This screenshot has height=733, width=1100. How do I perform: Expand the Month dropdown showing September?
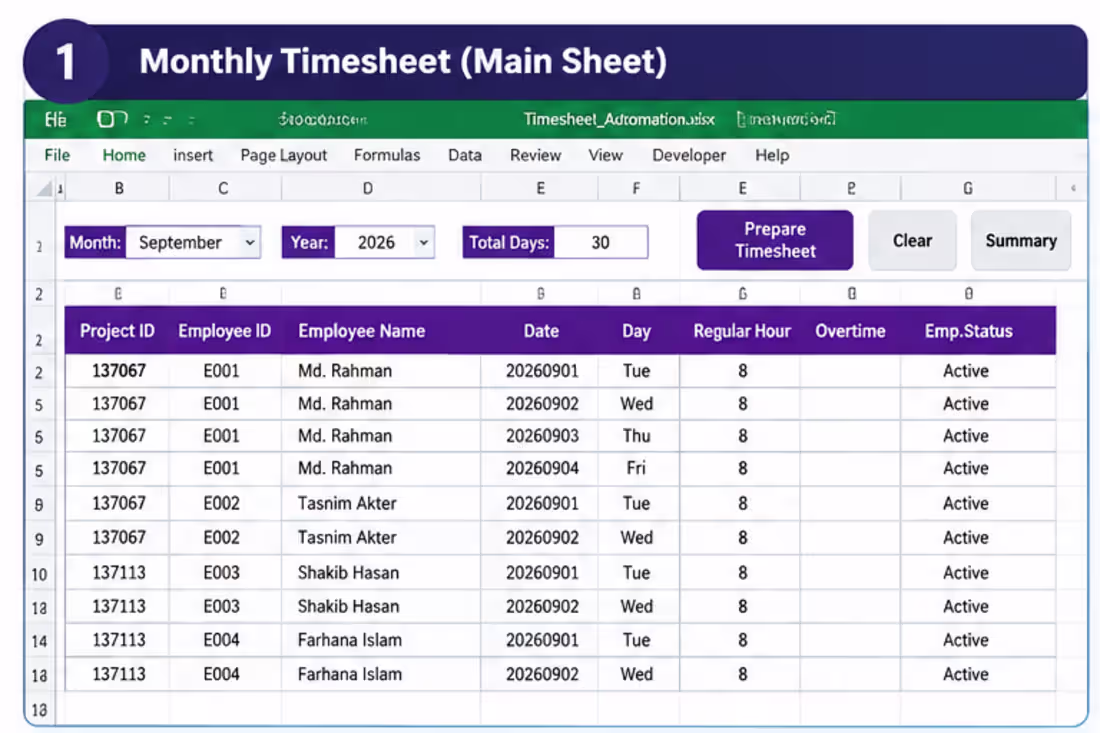pyautogui.click(x=250, y=243)
